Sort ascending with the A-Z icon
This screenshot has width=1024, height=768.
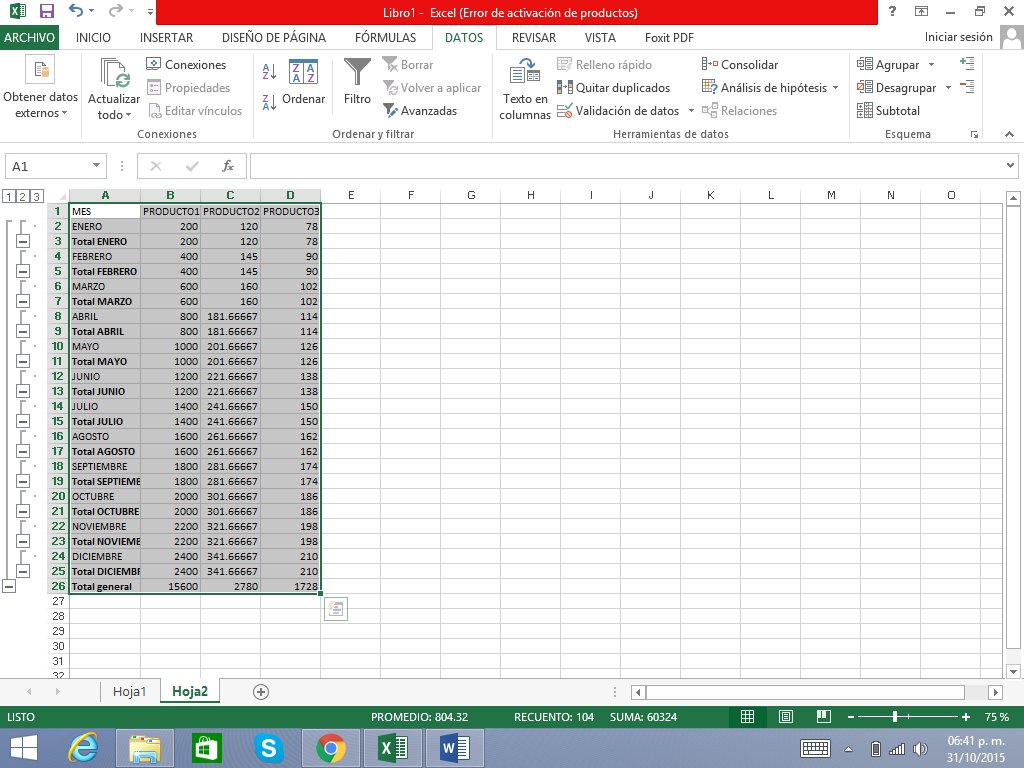[x=269, y=72]
